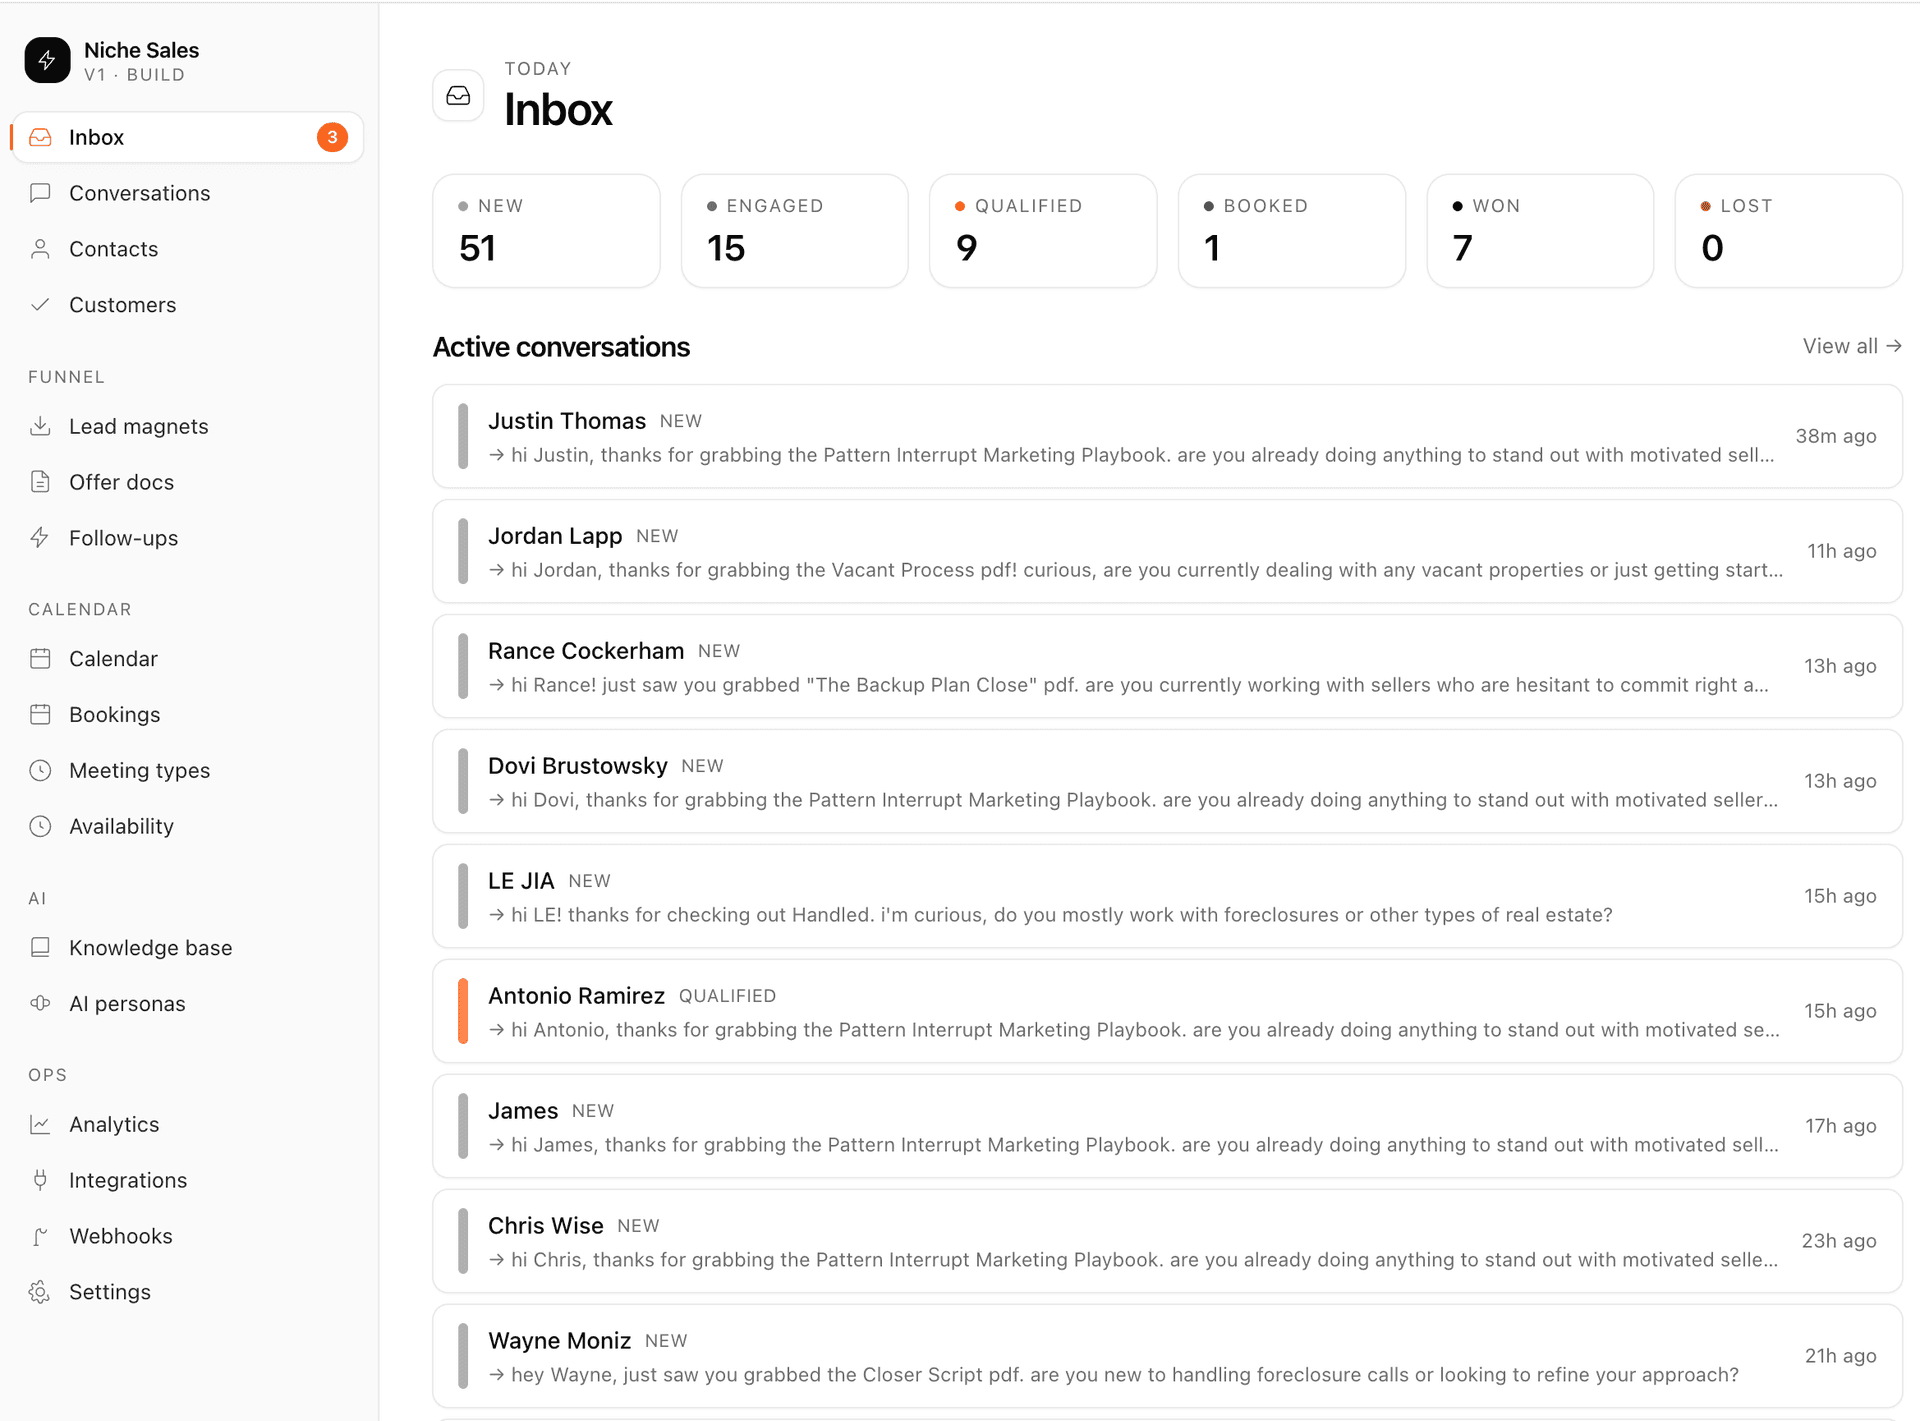The width and height of the screenshot is (1920, 1421).
Task: Open Rance Cockerham conversation row
Action: pyautogui.click(x=1167, y=666)
